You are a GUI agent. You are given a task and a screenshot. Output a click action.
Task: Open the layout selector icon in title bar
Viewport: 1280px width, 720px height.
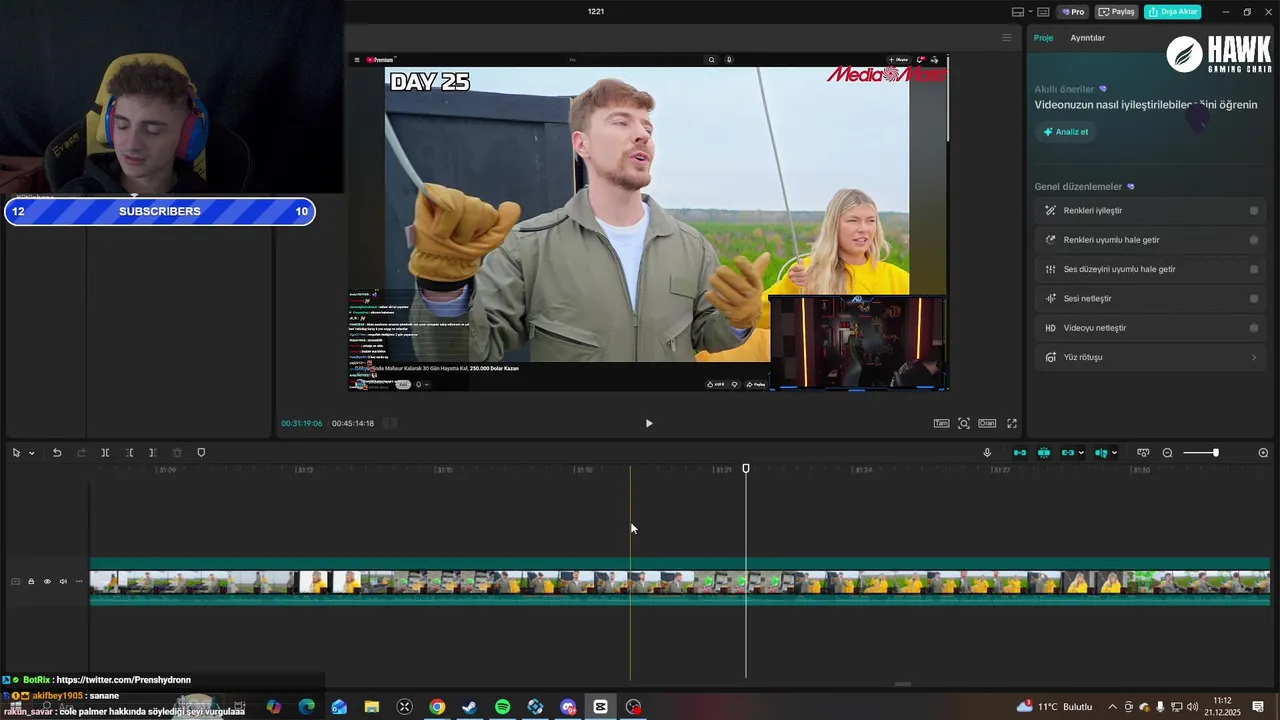click(x=1018, y=12)
